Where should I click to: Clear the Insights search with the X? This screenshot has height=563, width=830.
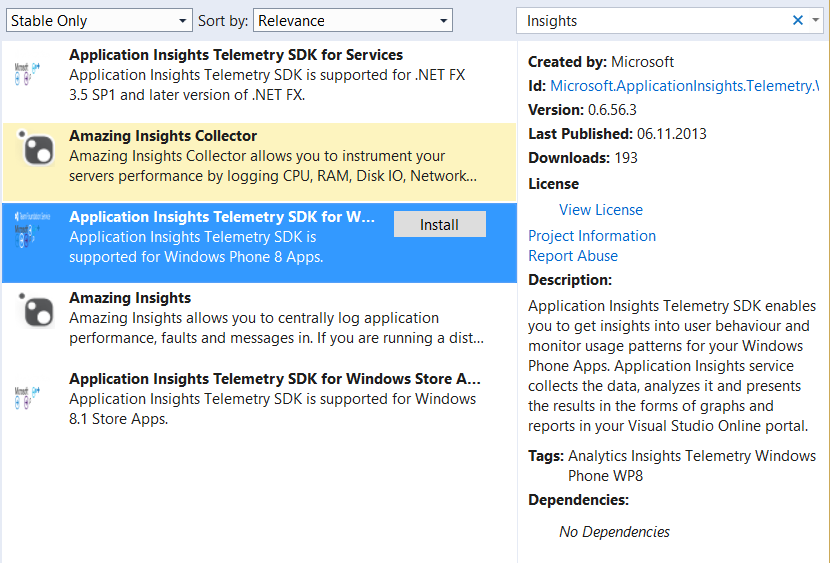point(798,20)
